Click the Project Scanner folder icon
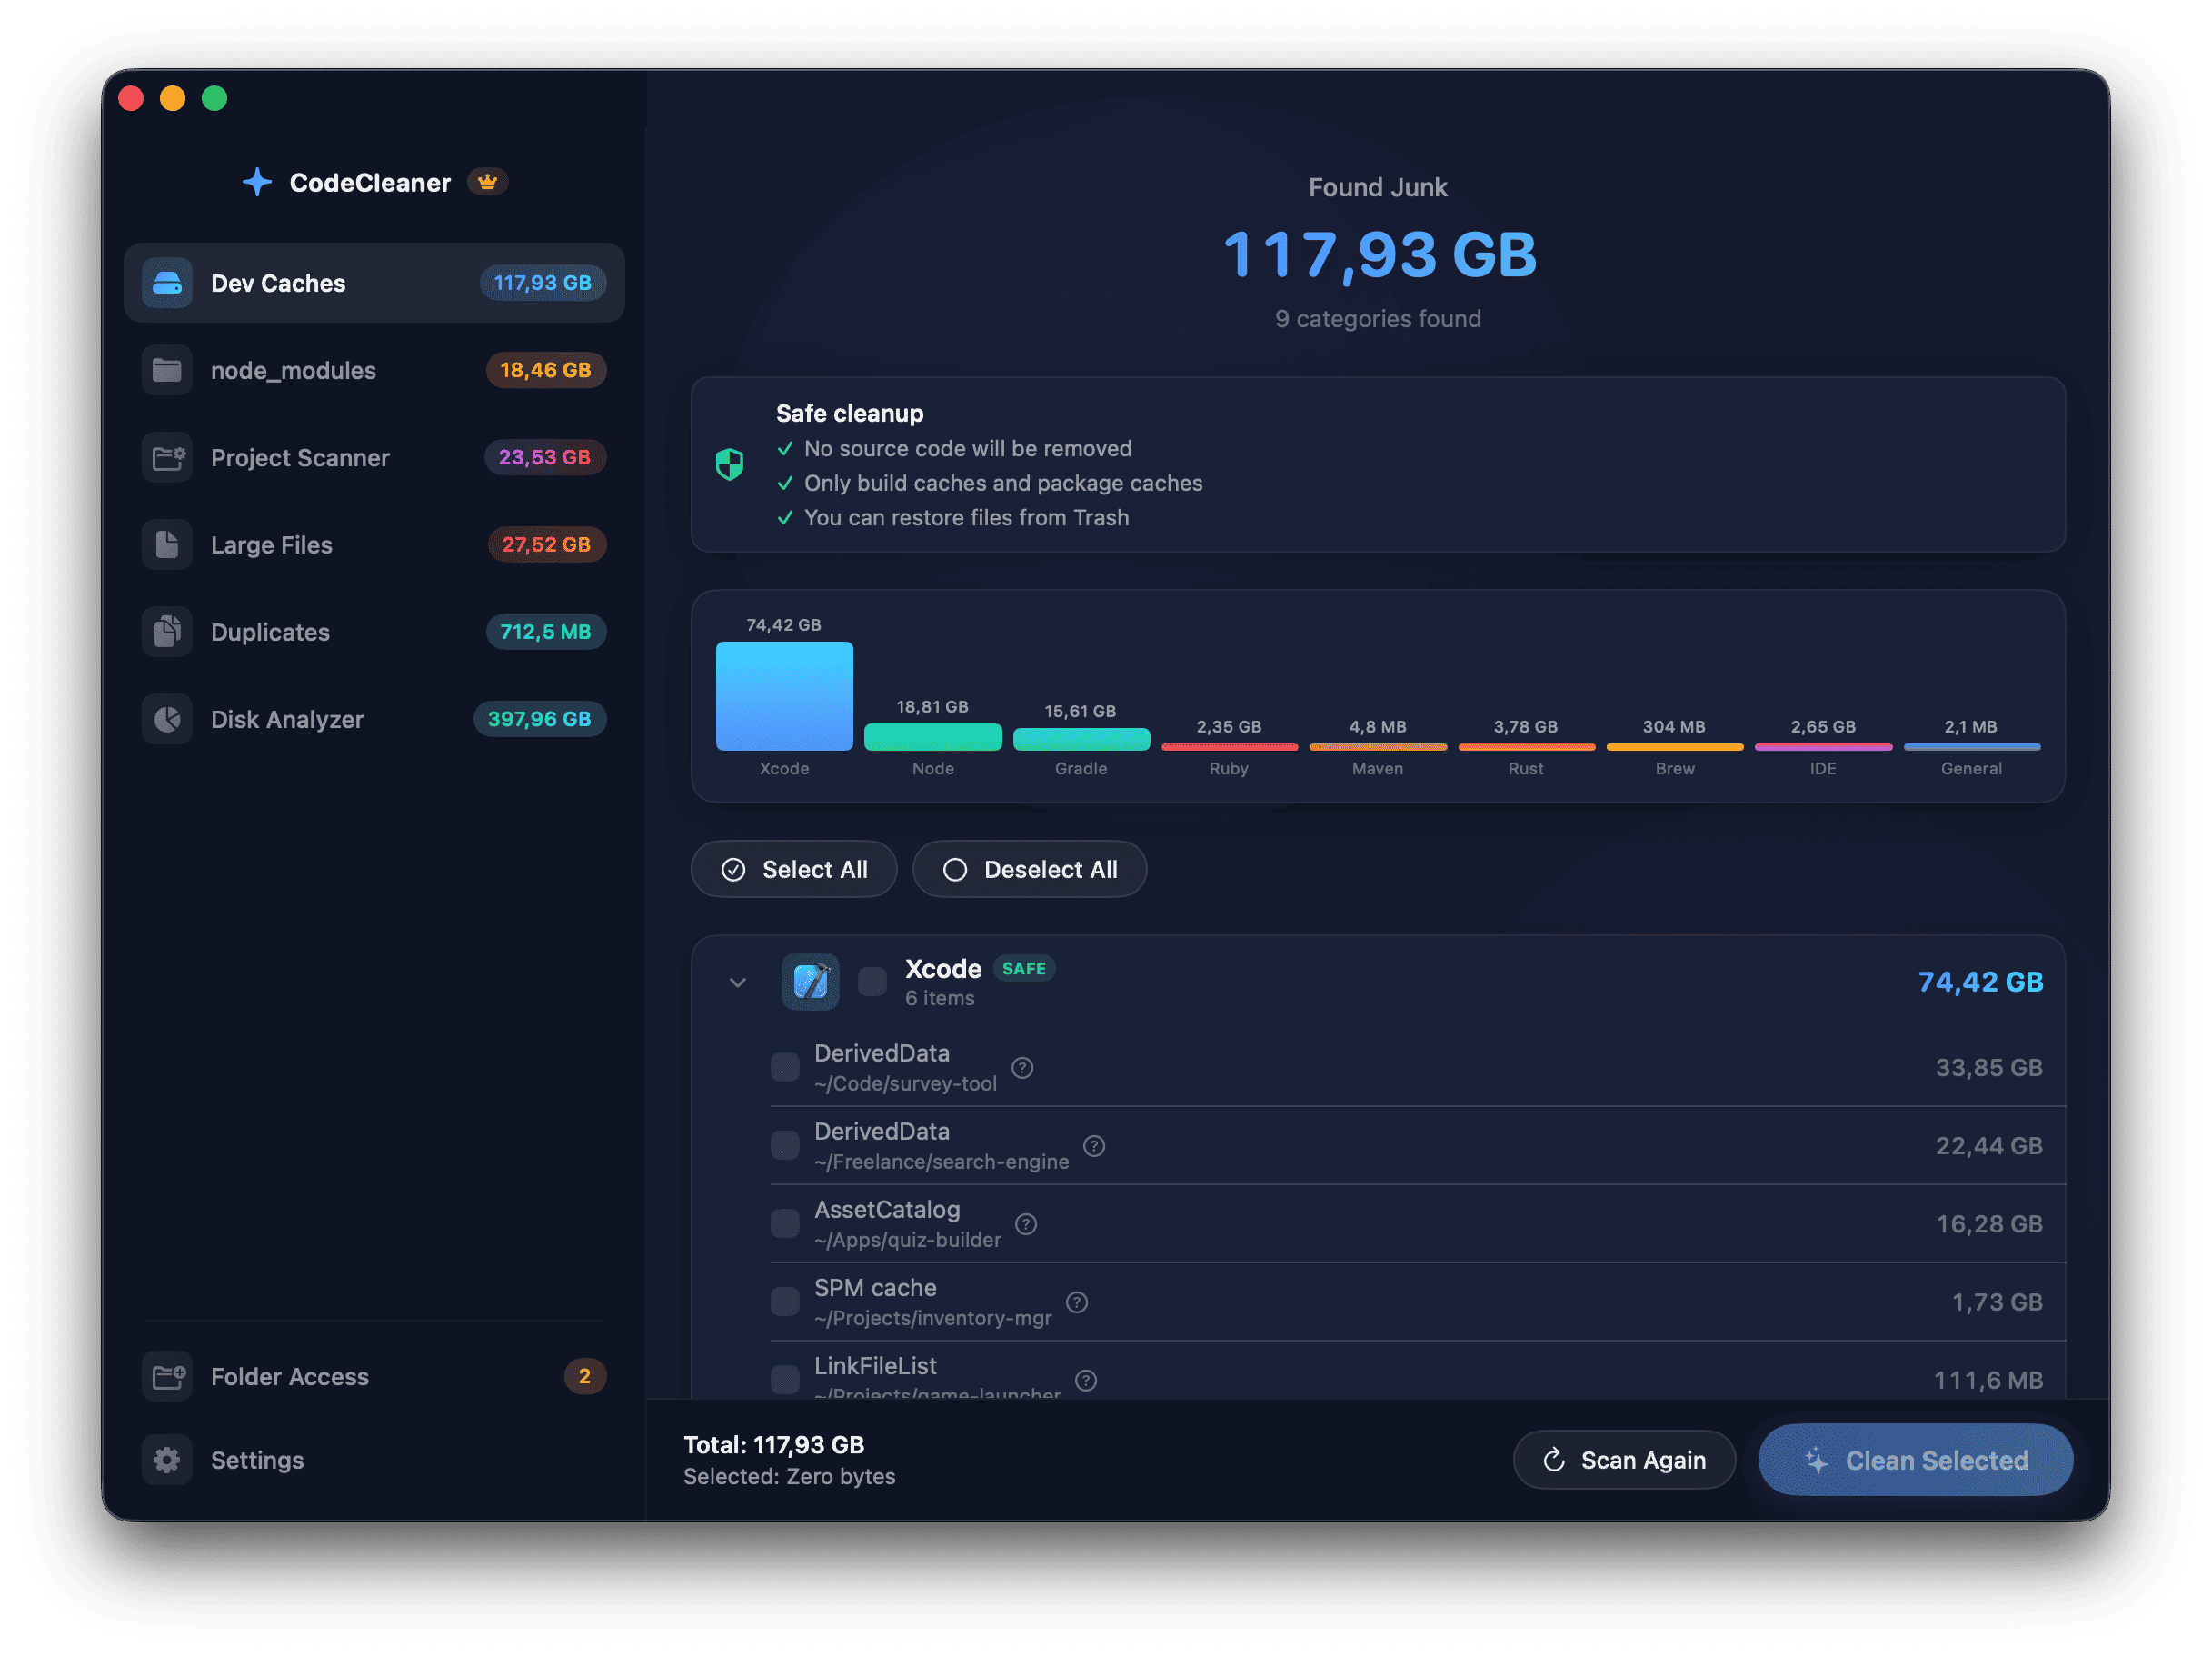This screenshot has height=1656, width=2212. click(x=167, y=457)
